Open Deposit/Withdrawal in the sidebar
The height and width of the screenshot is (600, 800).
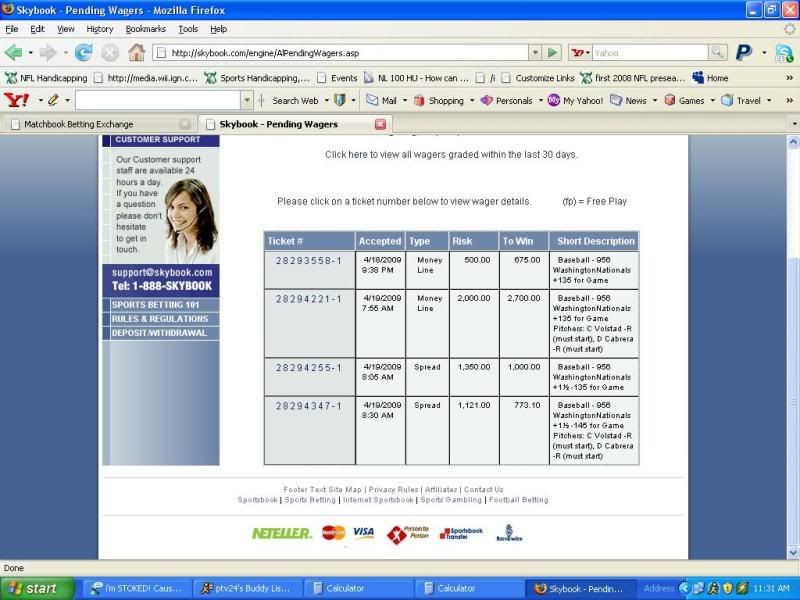pyautogui.click(x=161, y=333)
